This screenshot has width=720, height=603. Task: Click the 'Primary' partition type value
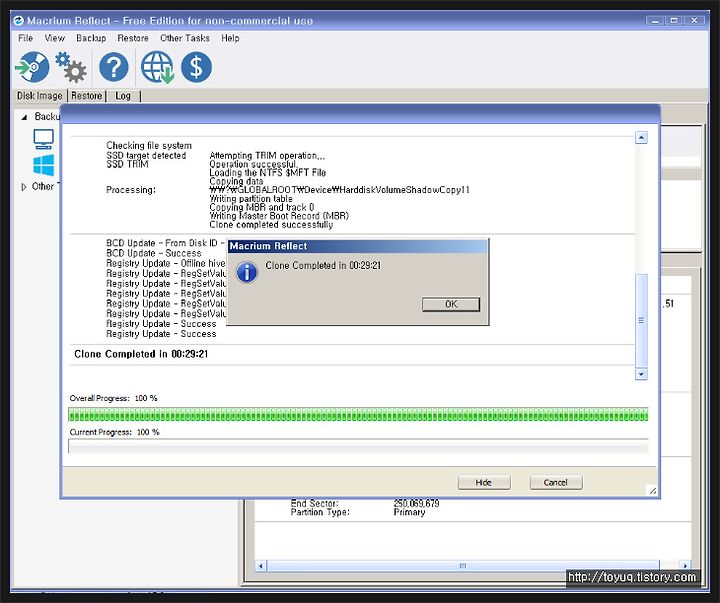[x=409, y=512]
